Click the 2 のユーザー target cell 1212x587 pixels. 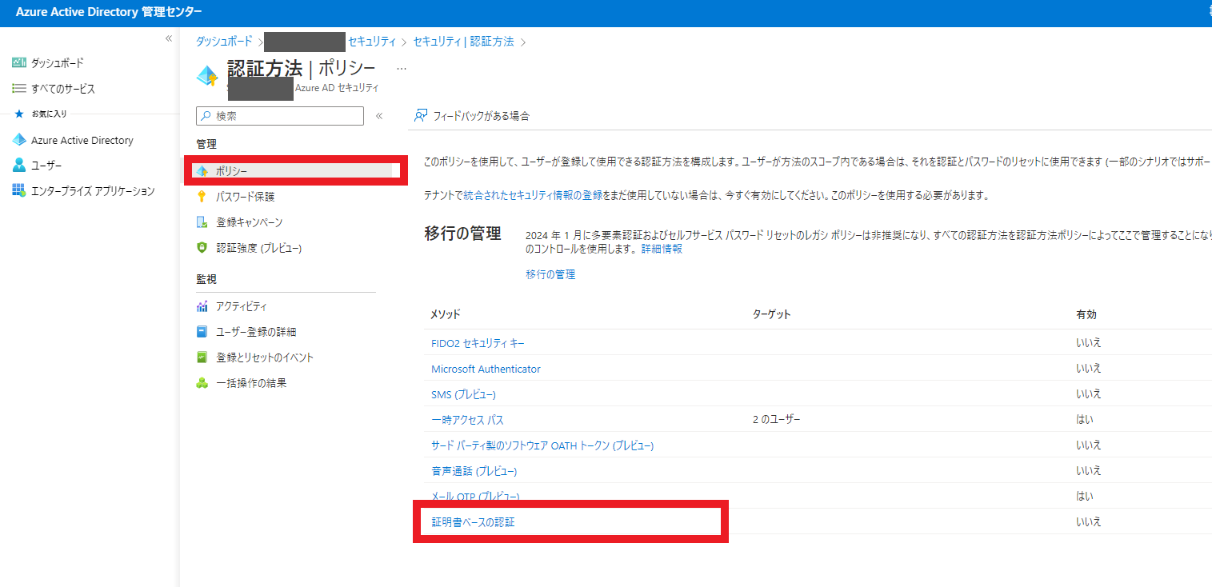776,420
